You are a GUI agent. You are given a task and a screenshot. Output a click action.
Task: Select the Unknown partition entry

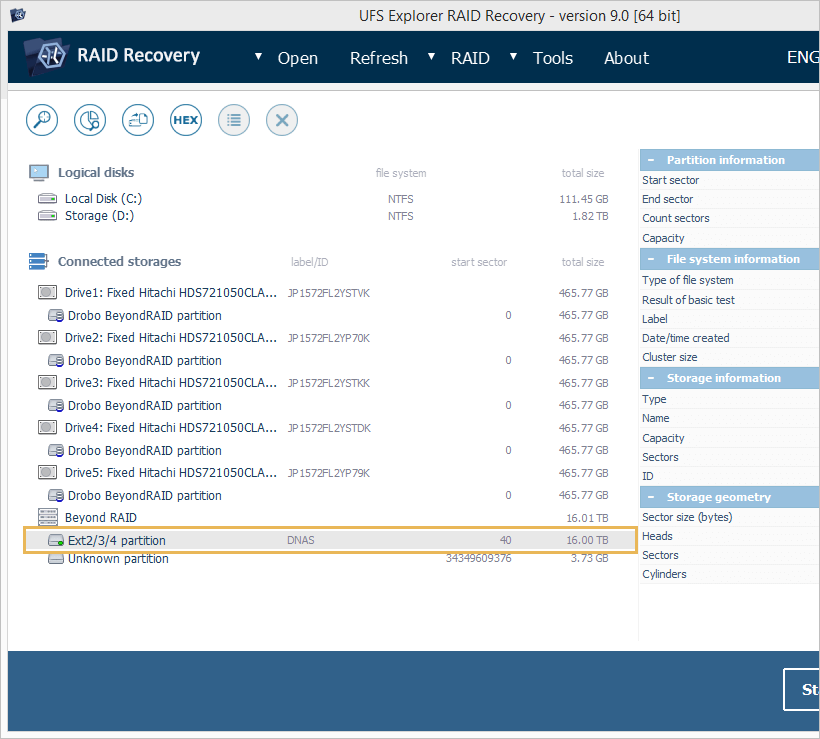(x=117, y=559)
